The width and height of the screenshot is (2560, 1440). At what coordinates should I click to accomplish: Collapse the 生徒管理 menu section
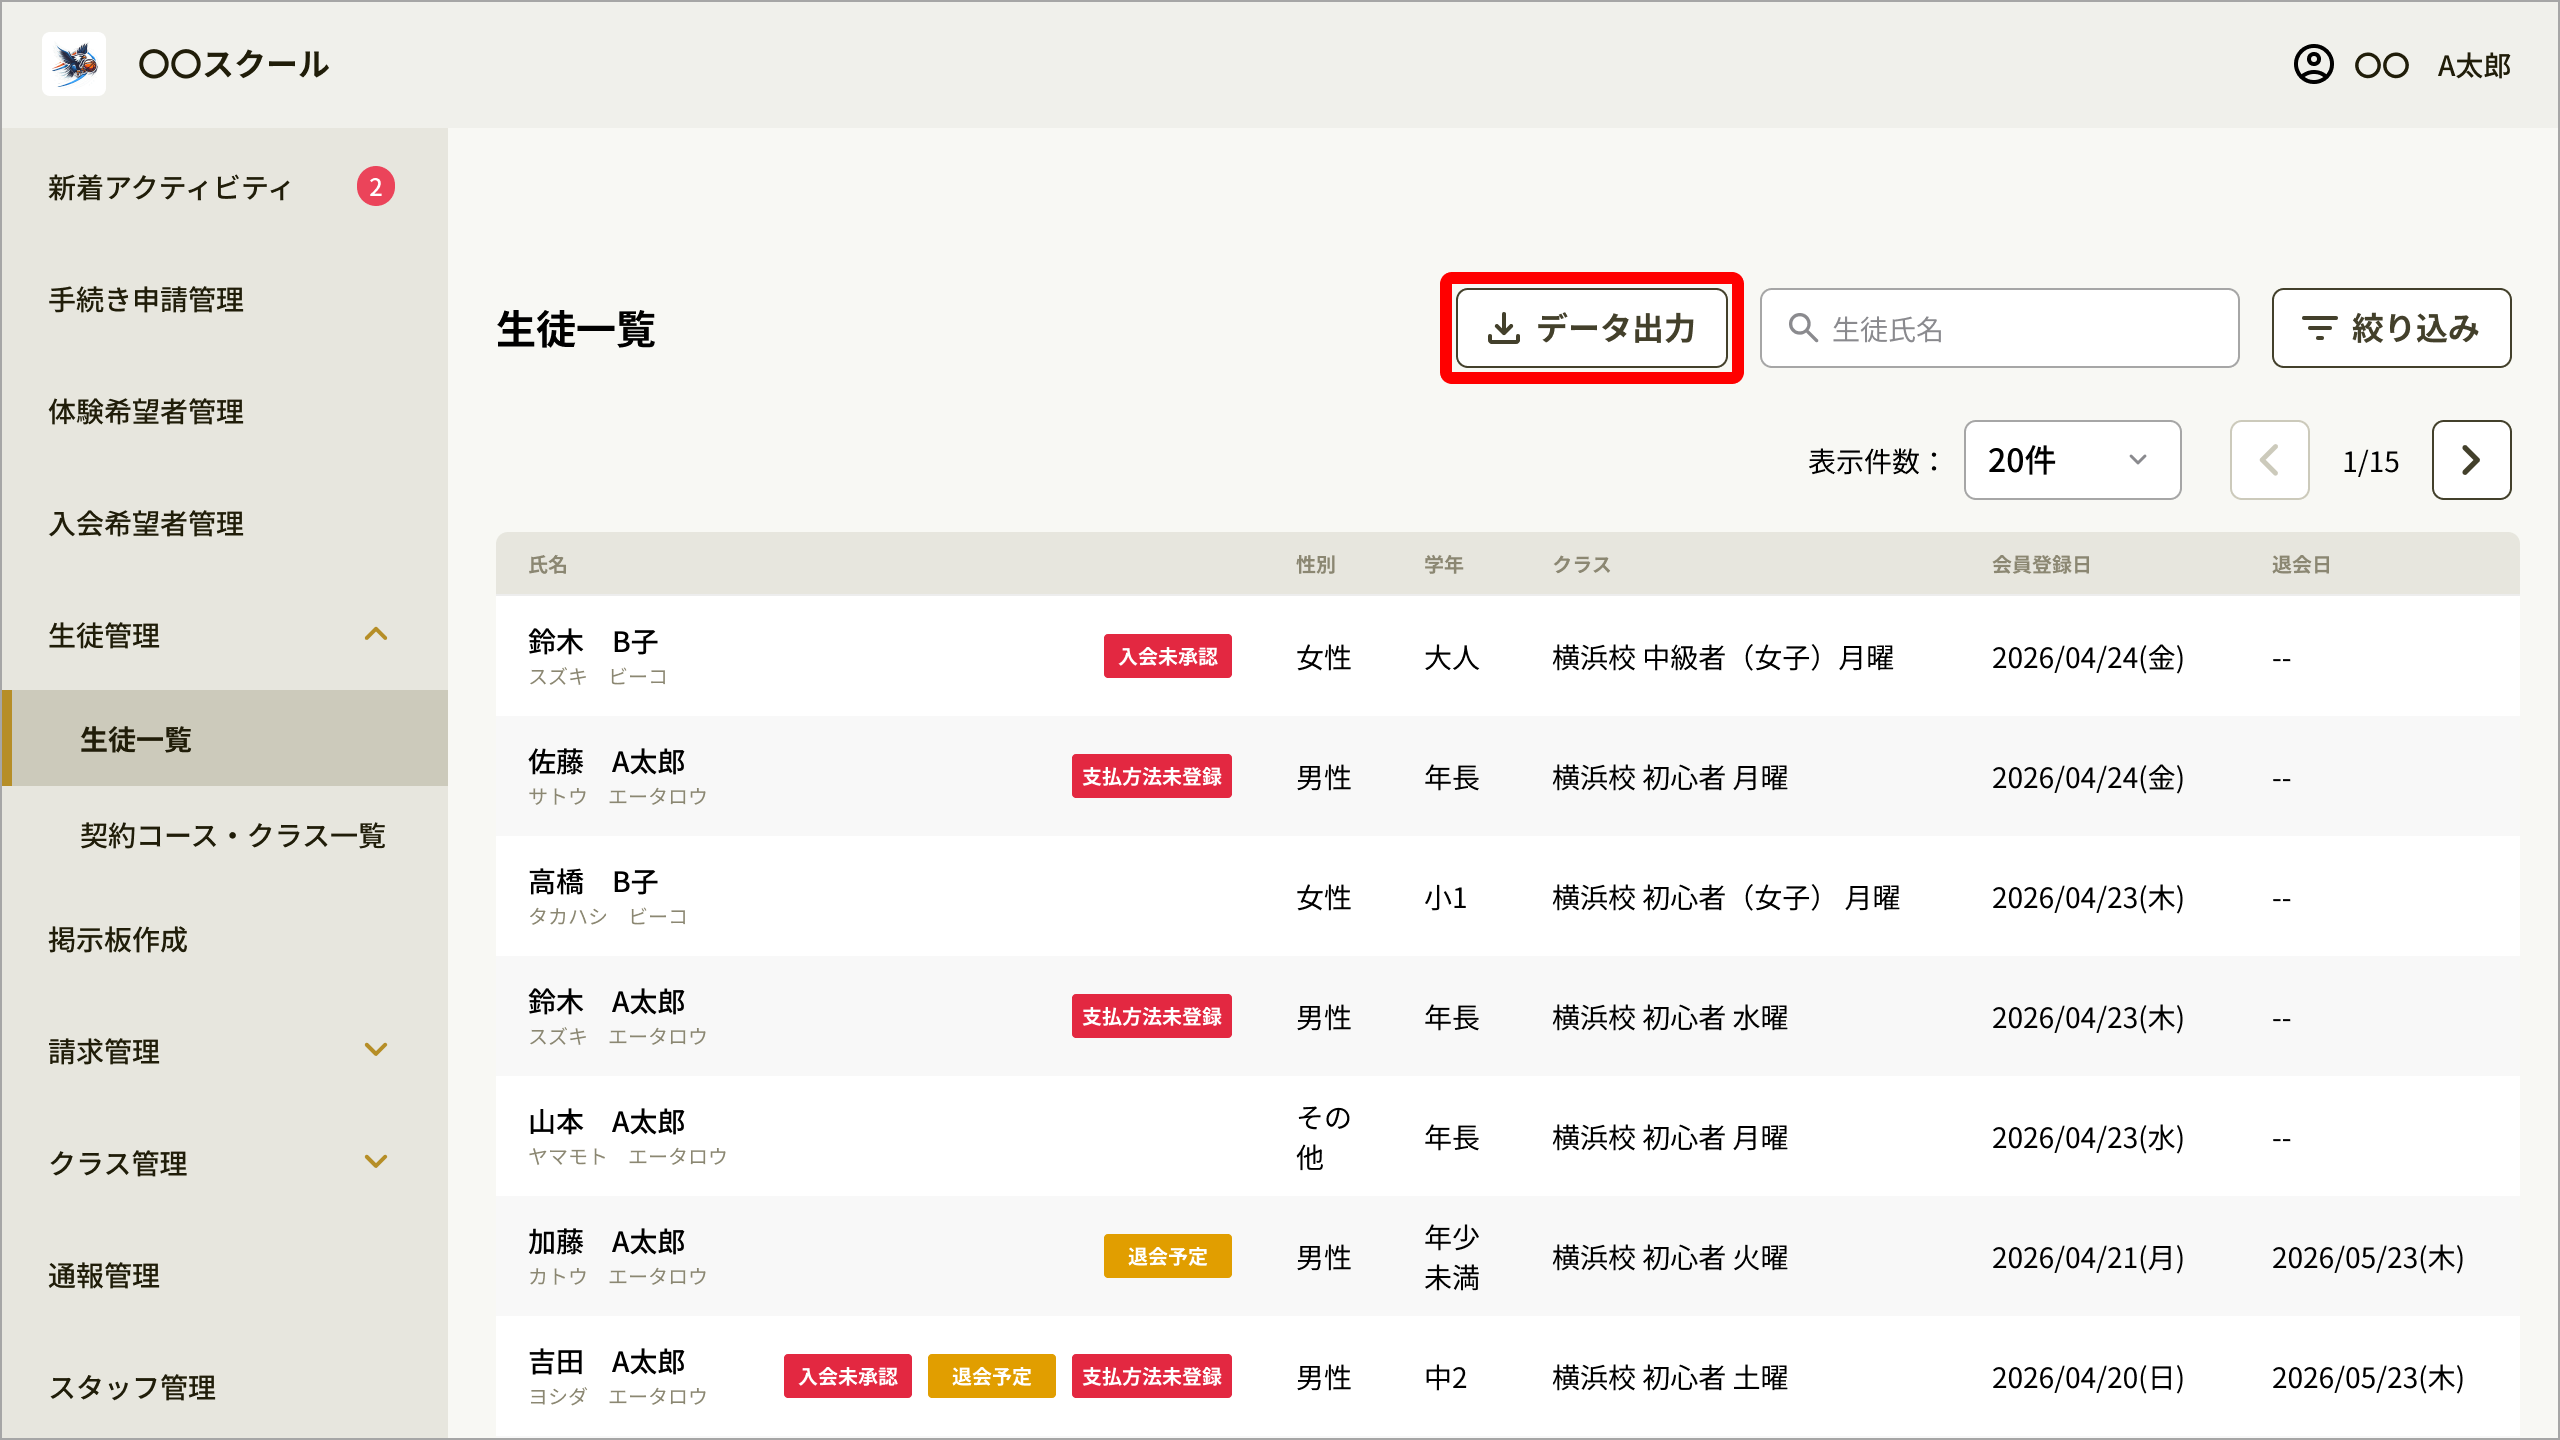click(375, 635)
